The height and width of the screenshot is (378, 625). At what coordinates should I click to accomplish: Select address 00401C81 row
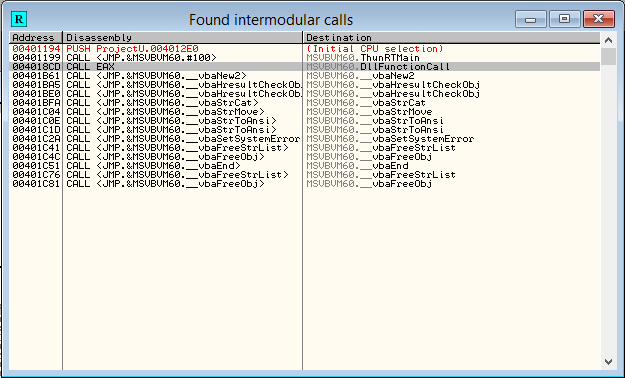(36, 183)
